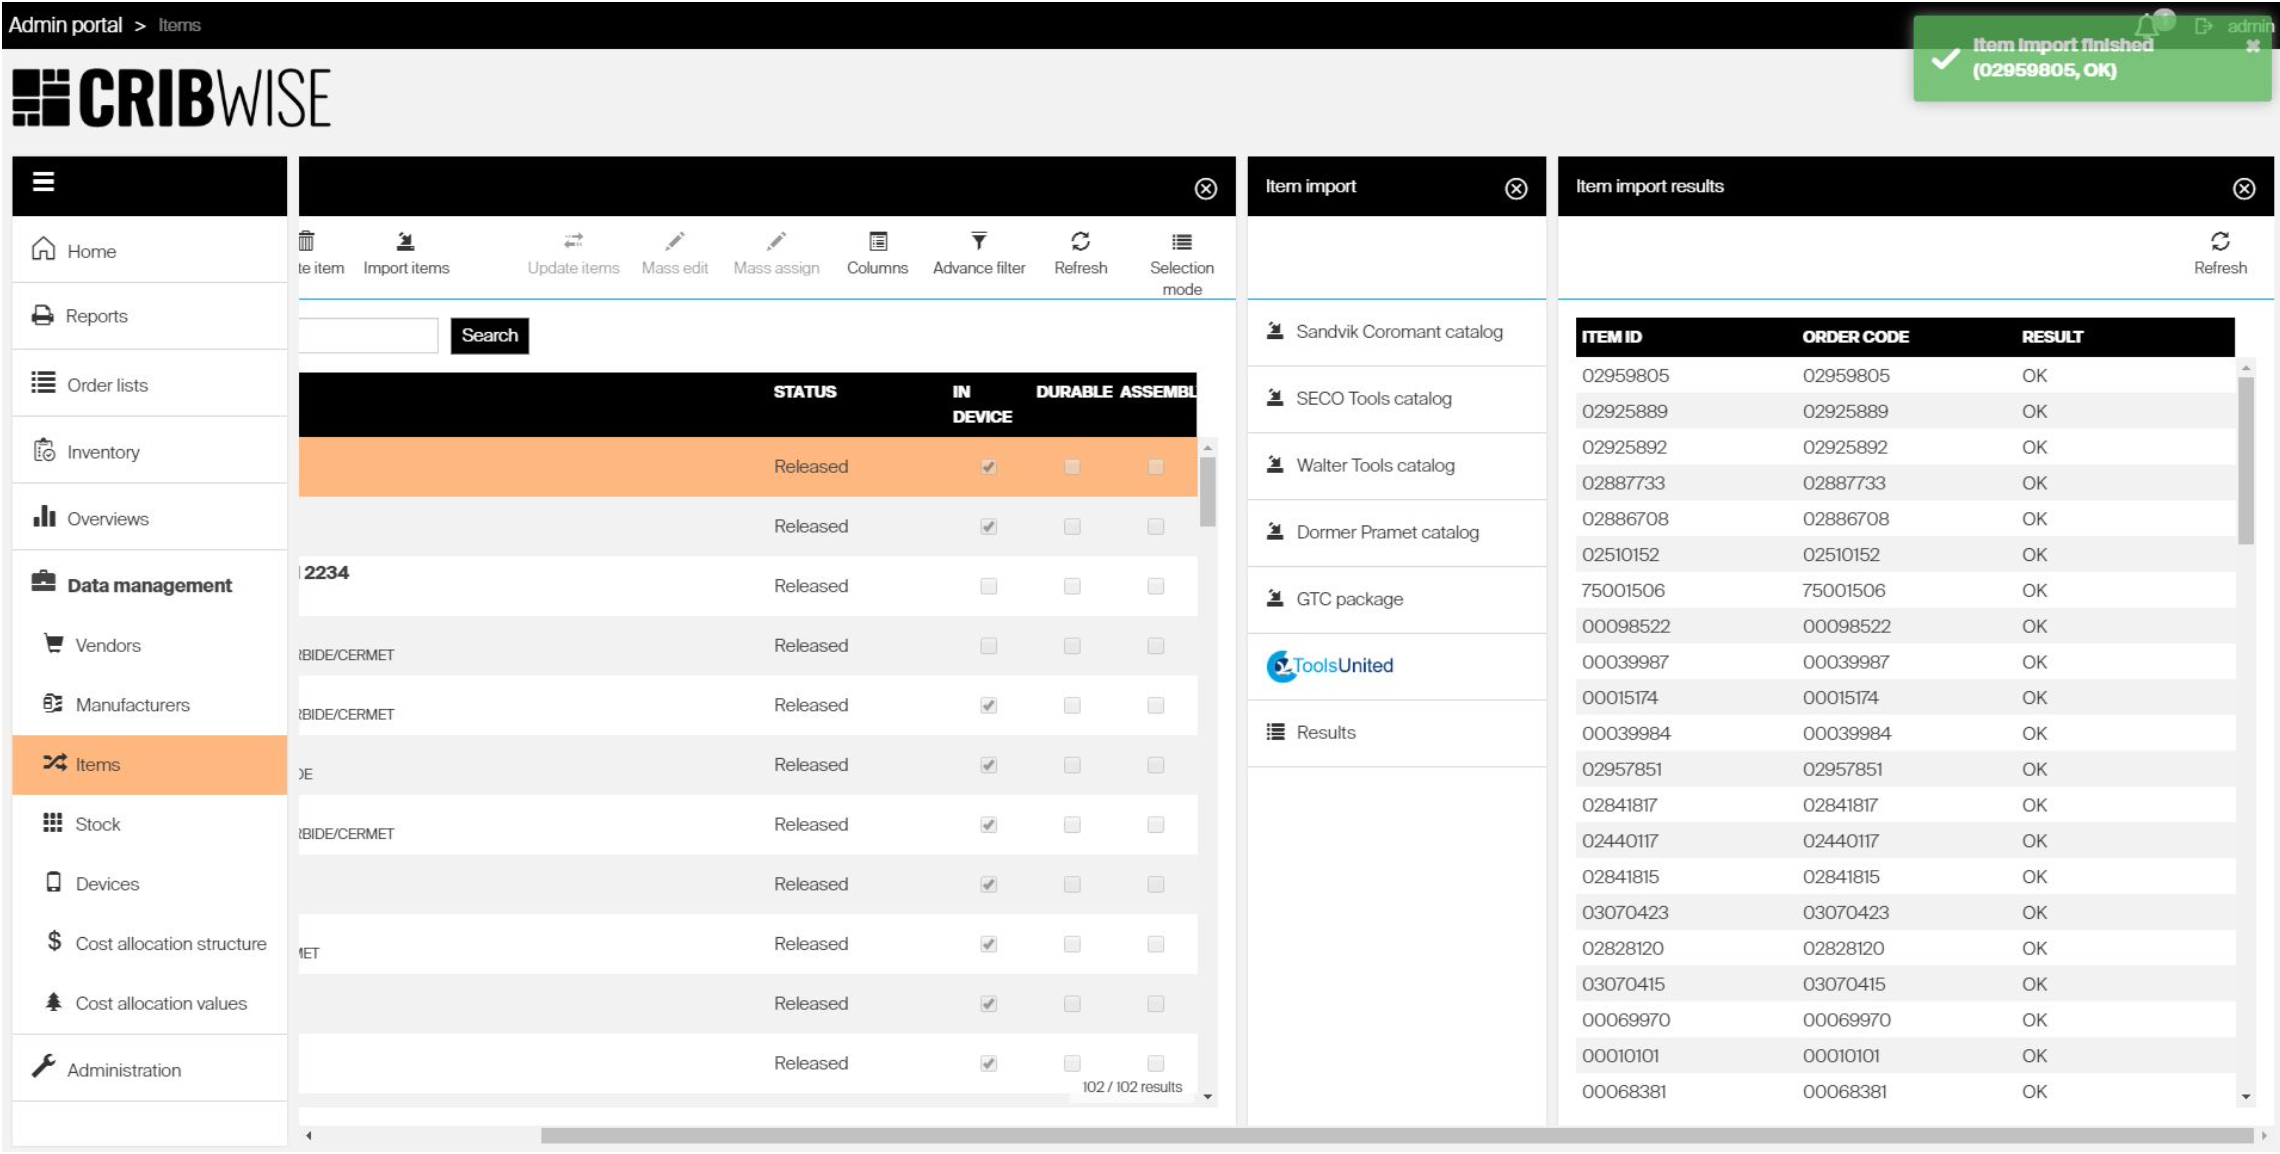The image size is (2280, 1154).
Task: Open Results in the Item import panel
Action: tap(1396, 733)
